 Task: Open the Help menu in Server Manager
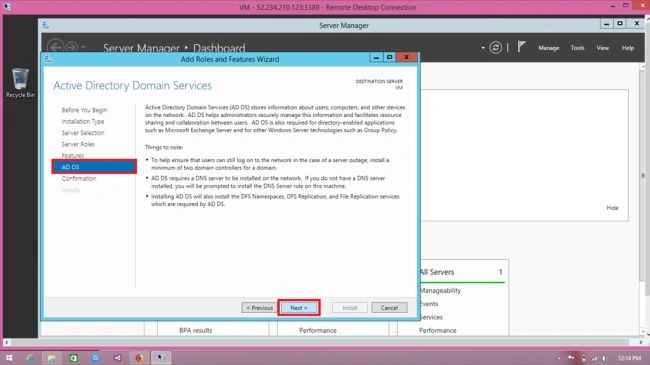tap(628, 48)
